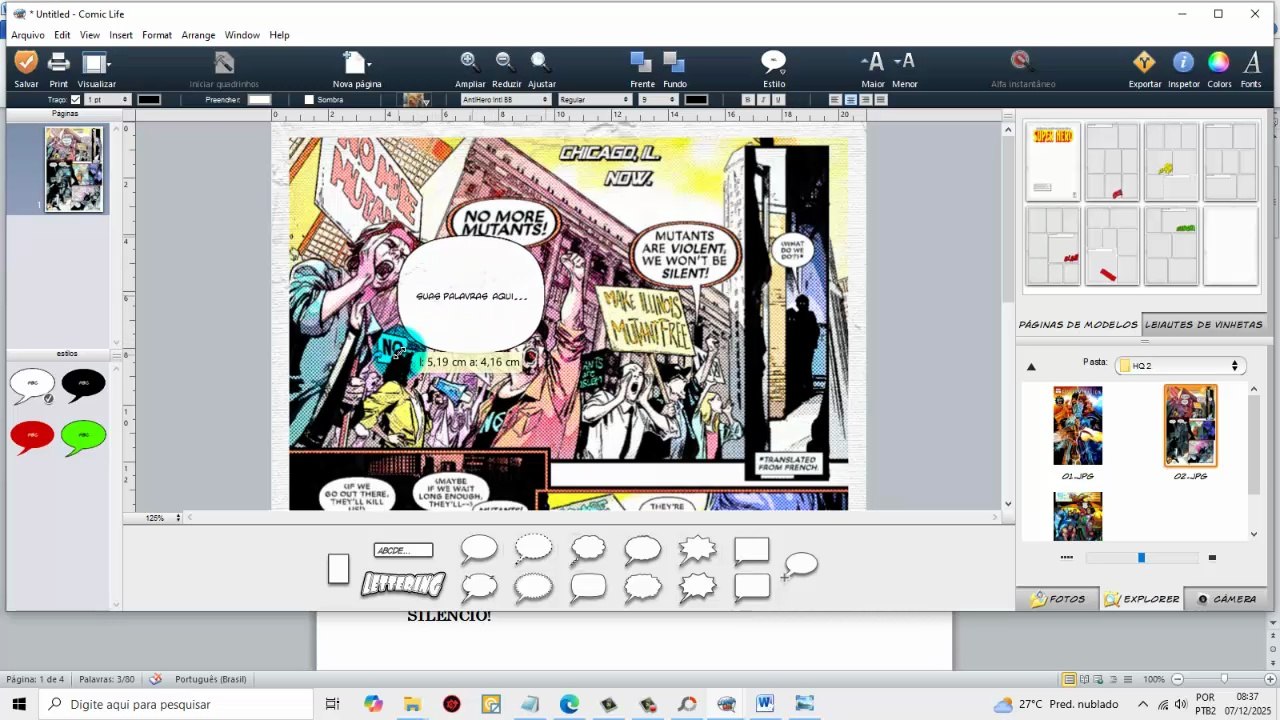Select top-row spiky burst balloon shape

click(697, 549)
